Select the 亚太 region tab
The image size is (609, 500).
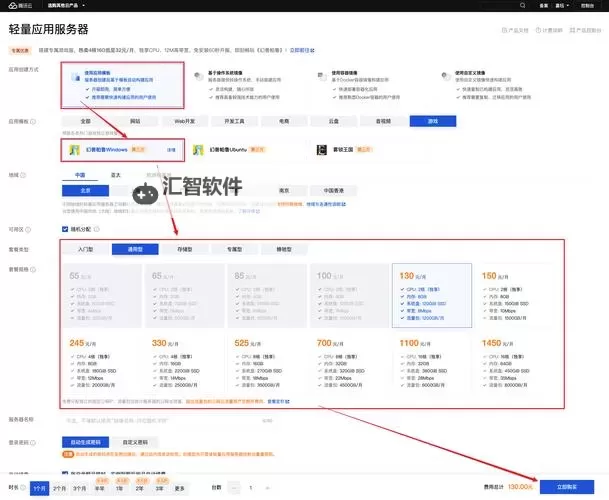(116, 175)
